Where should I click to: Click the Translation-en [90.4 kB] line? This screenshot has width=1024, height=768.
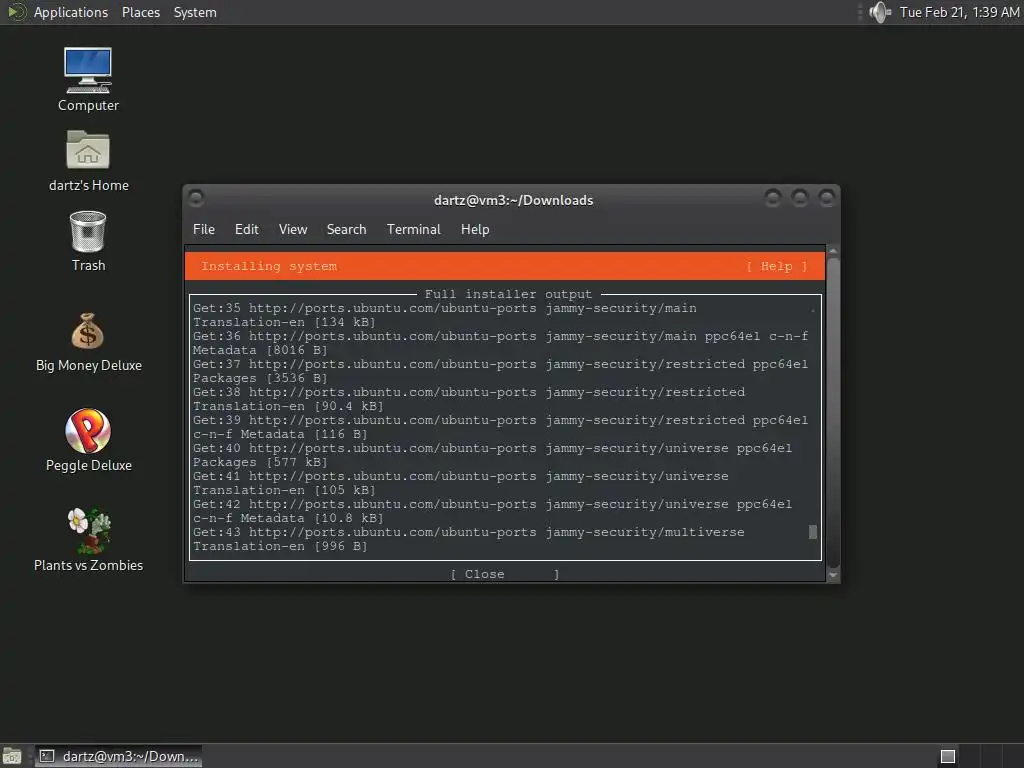click(x=288, y=407)
